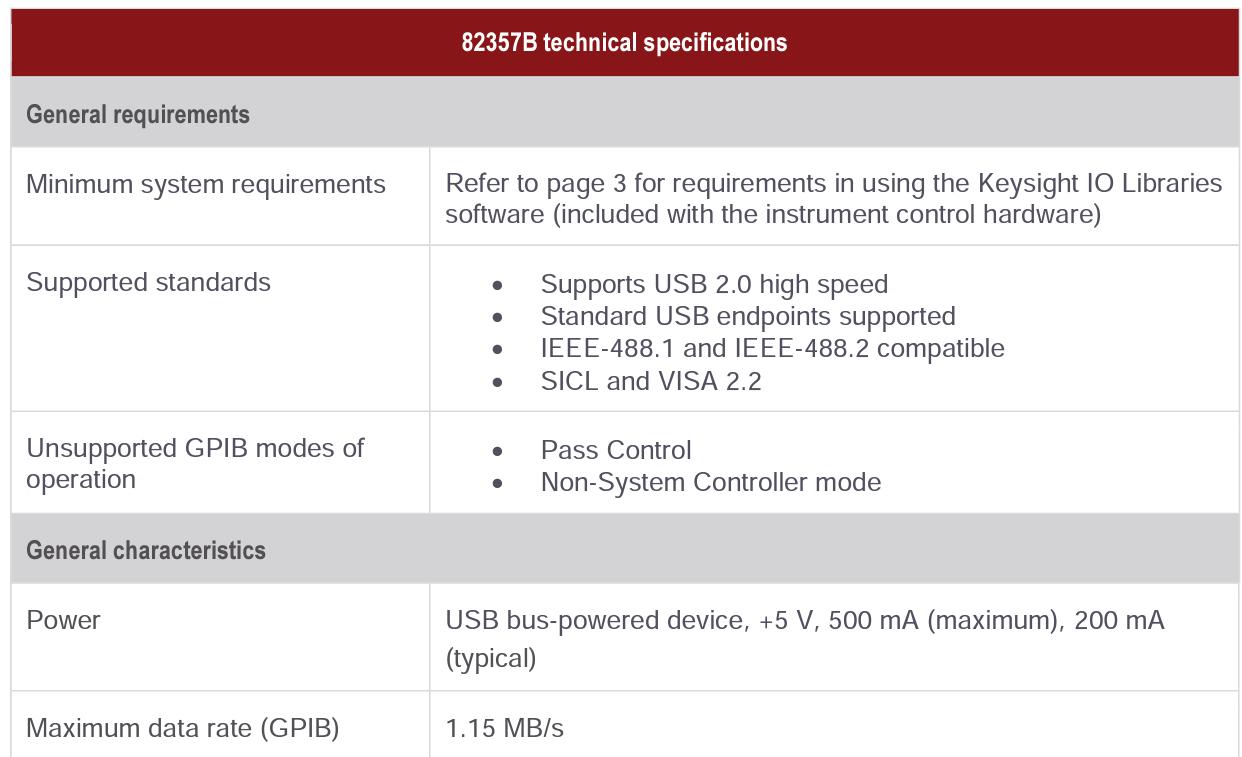Viewport: 1242px width, 757px height.
Task: Select the "General characteristics" section header
Action: [x=146, y=551]
